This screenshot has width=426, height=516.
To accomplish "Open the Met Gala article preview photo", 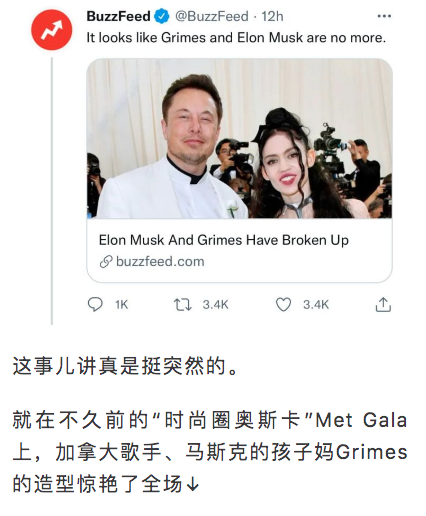I will (239, 139).
